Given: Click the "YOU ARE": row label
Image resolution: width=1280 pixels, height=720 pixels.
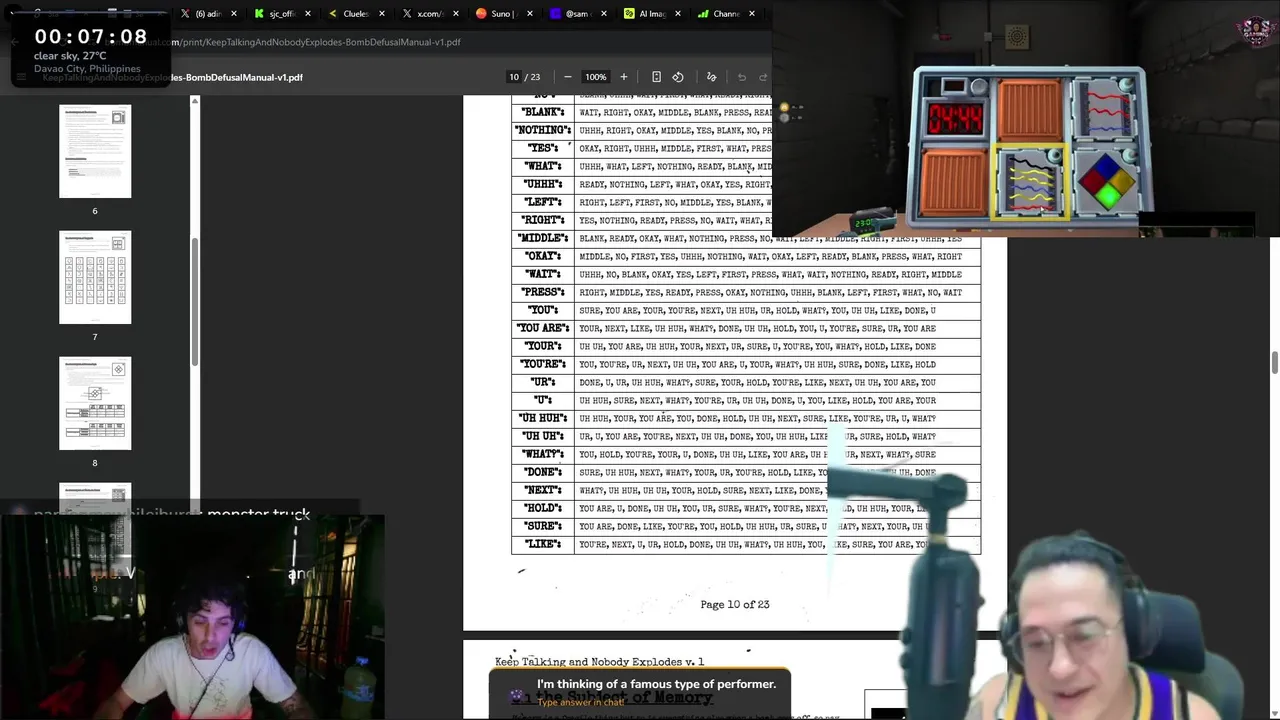Looking at the screenshot, I should (x=543, y=328).
